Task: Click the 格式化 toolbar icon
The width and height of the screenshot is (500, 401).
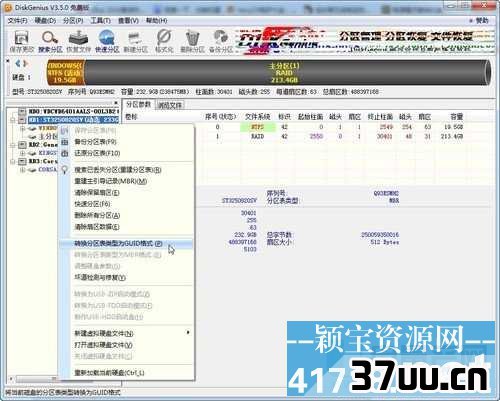Action: [x=164, y=37]
